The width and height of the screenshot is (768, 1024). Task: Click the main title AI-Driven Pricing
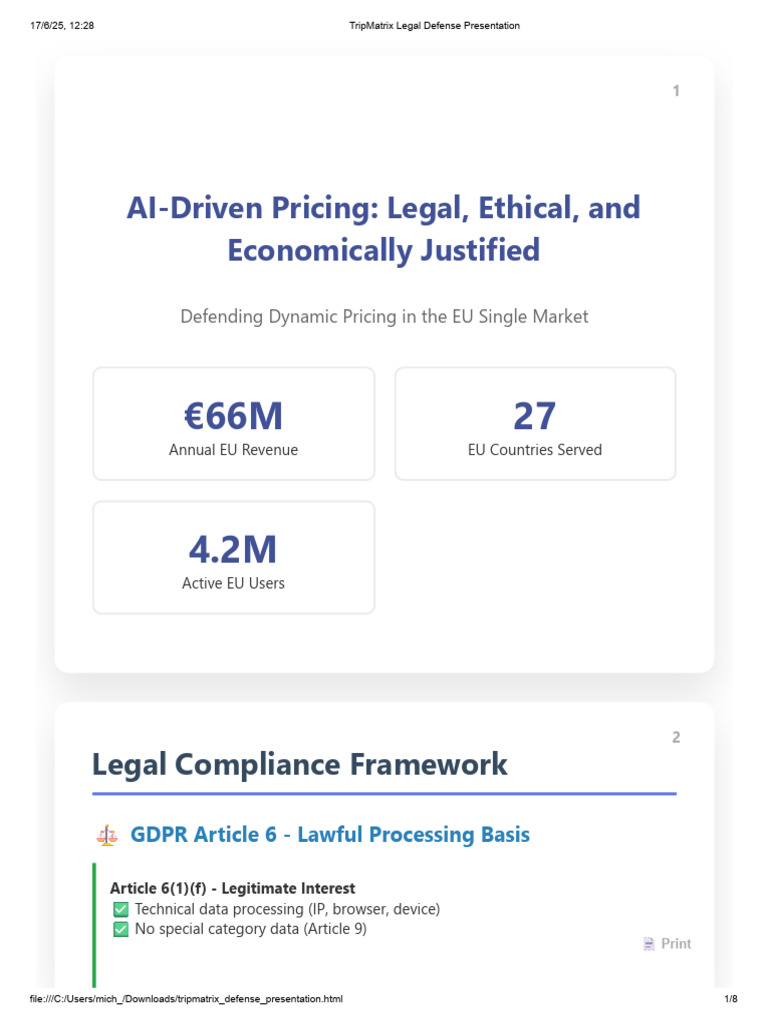point(383,229)
